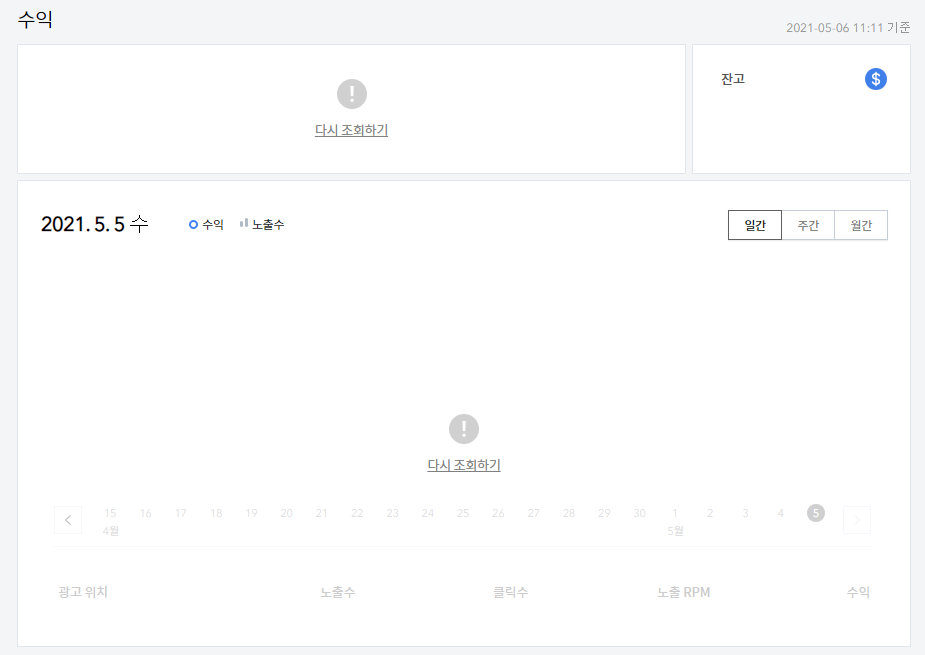Click the 수익 page title
925x655 pixels.
(35, 19)
